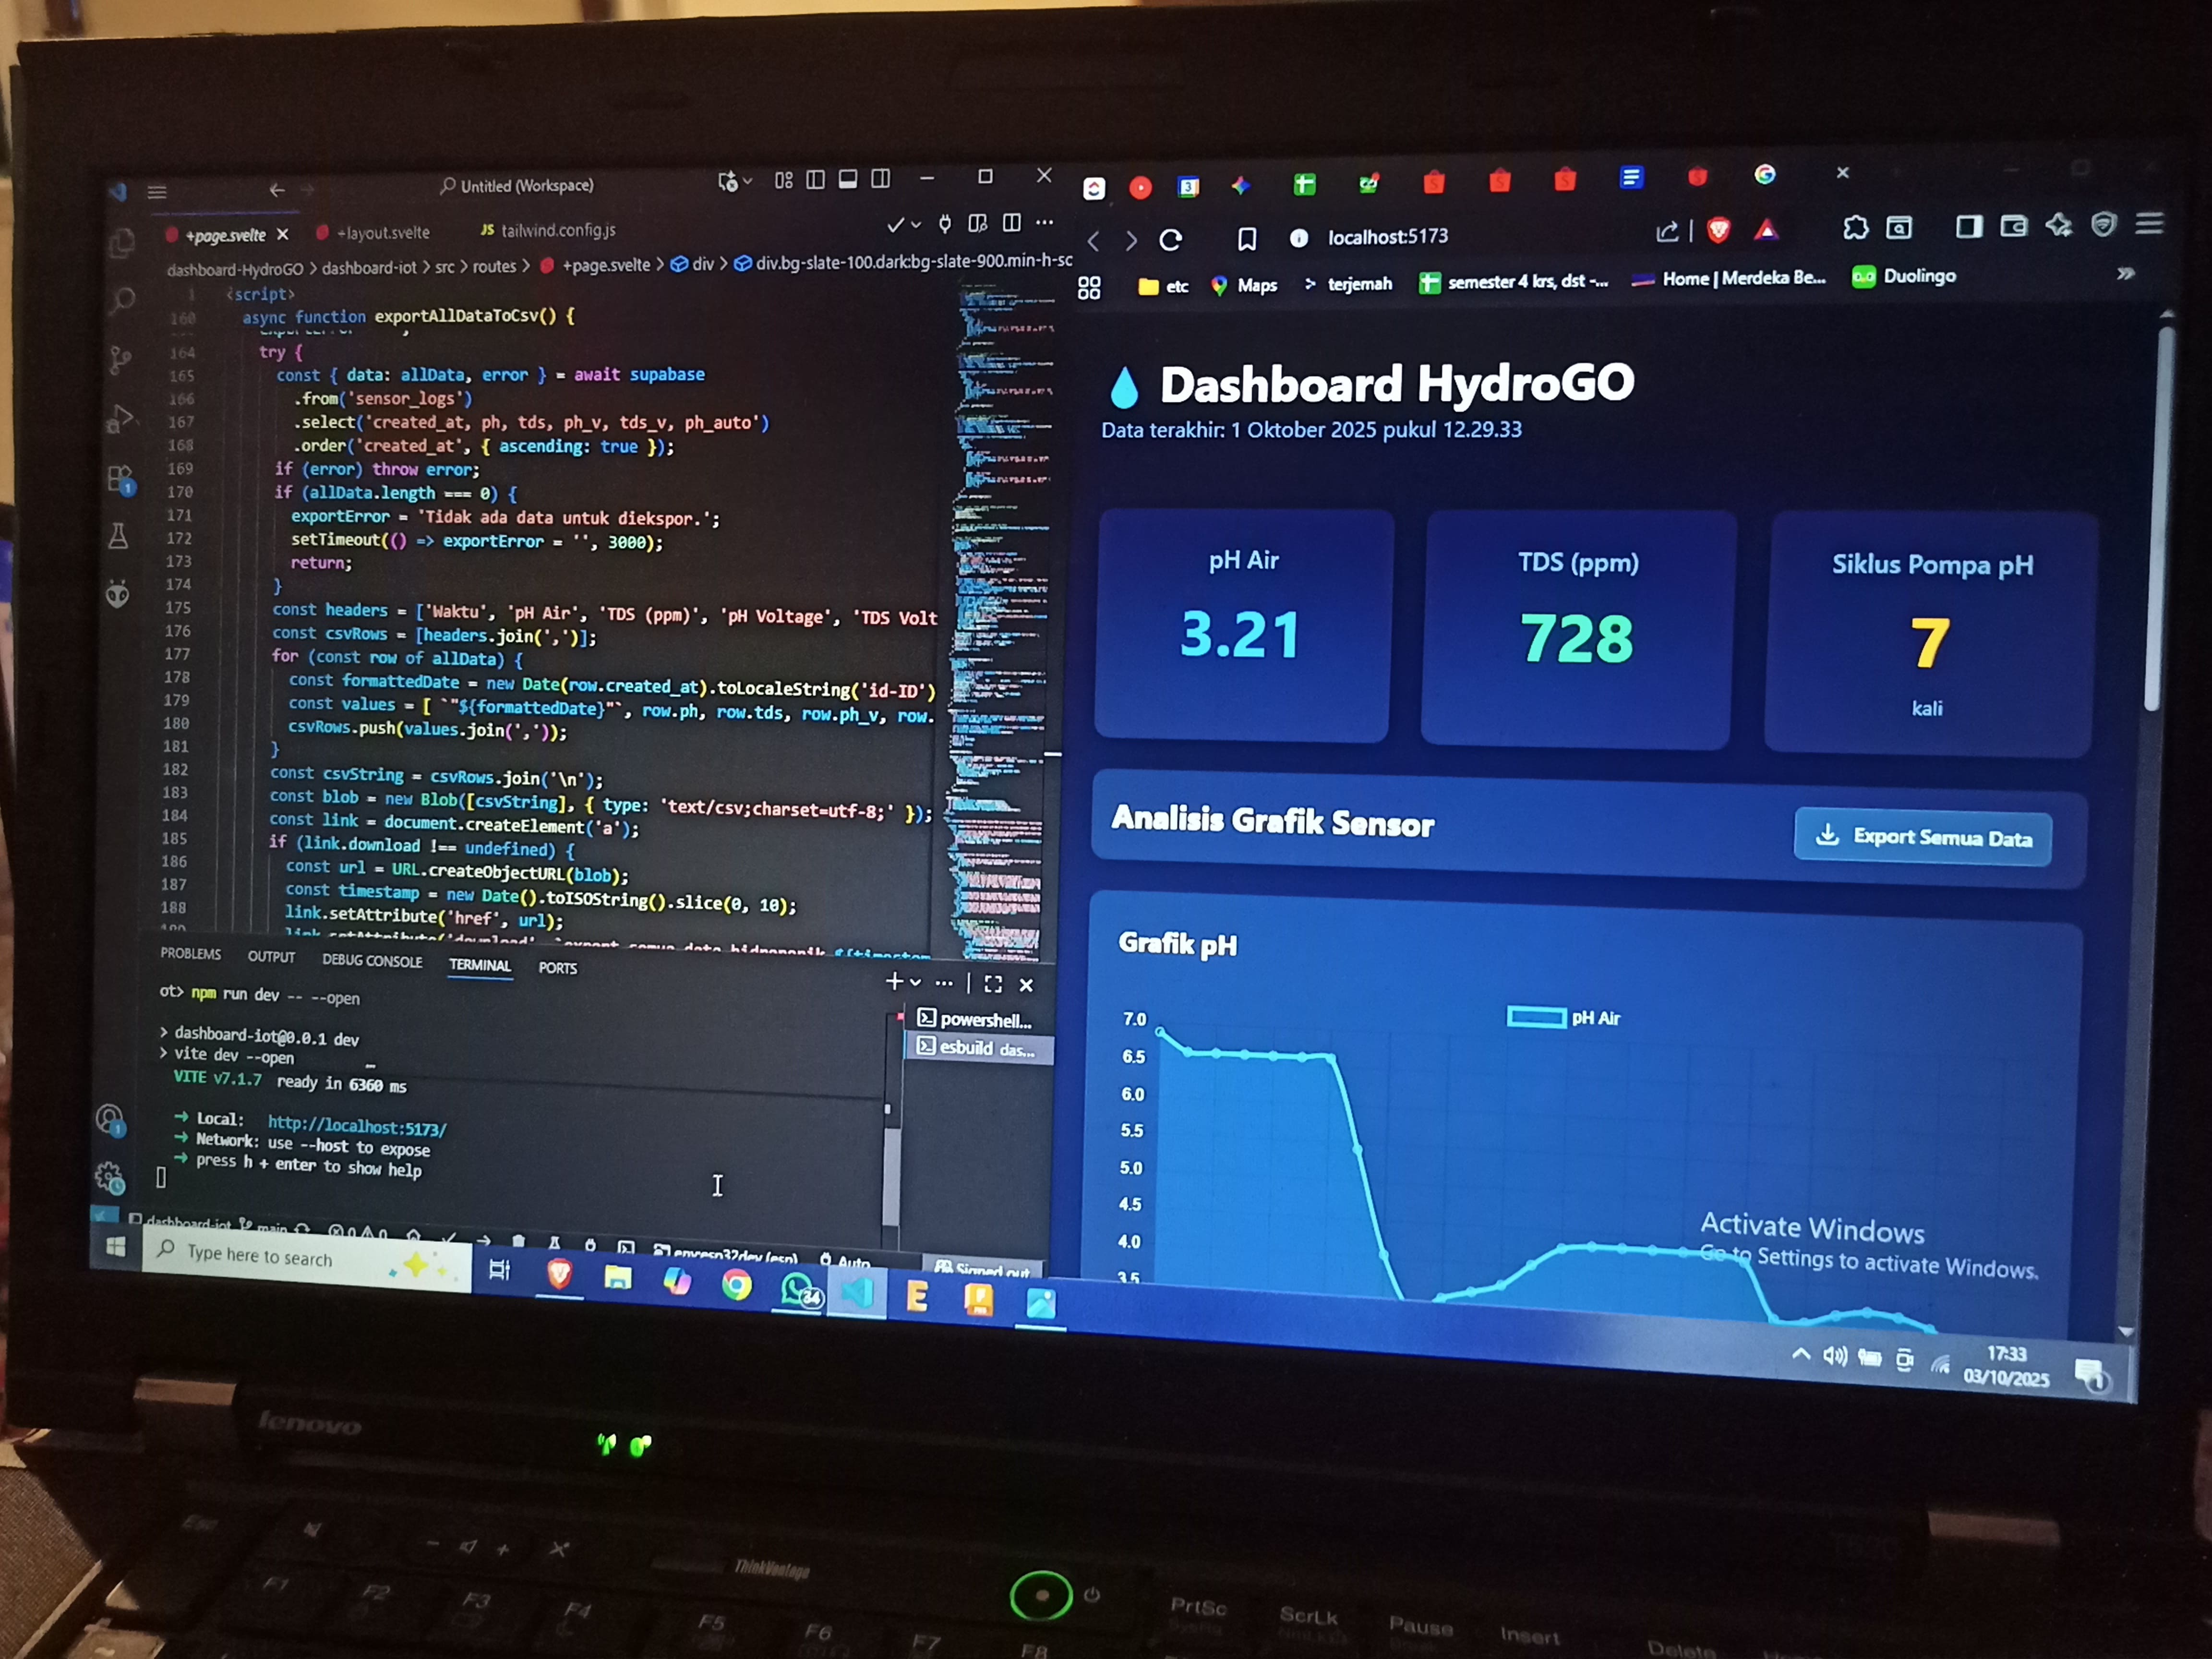The height and width of the screenshot is (1659, 2212).
Task: Reload the localhost page
Action: pos(1170,240)
